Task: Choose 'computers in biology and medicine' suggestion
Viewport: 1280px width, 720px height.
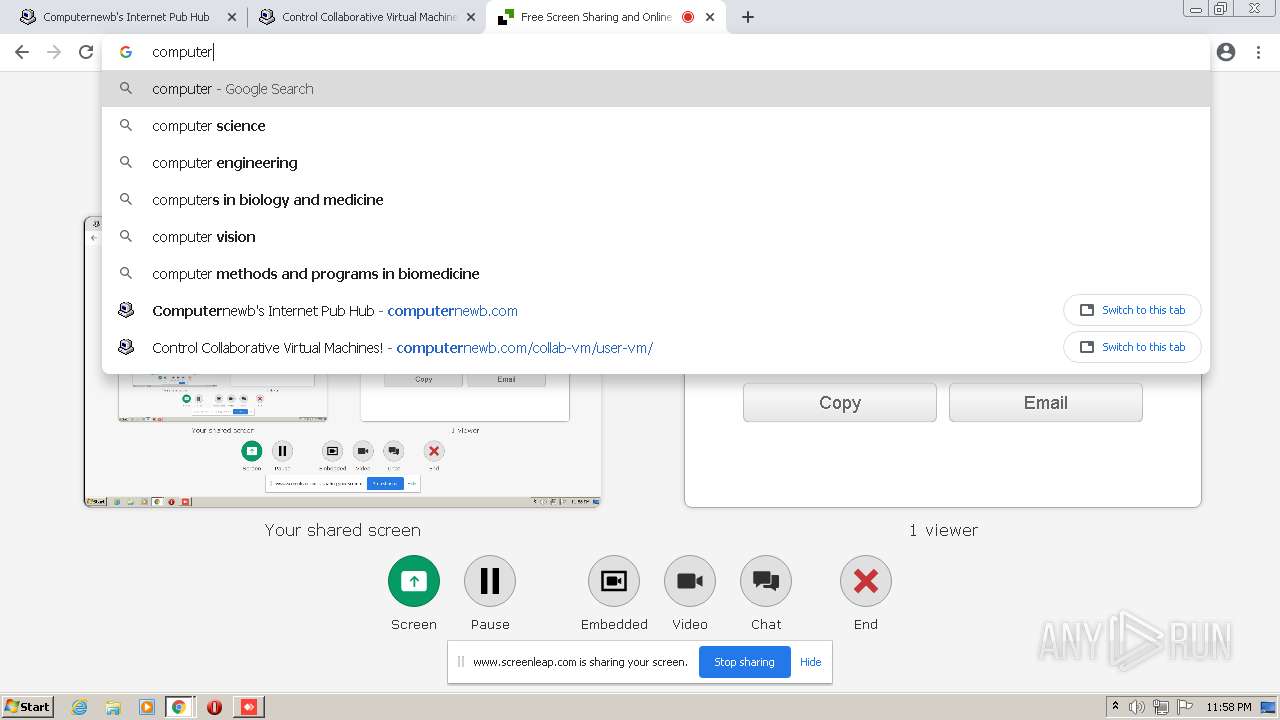Action: click(656, 200)
